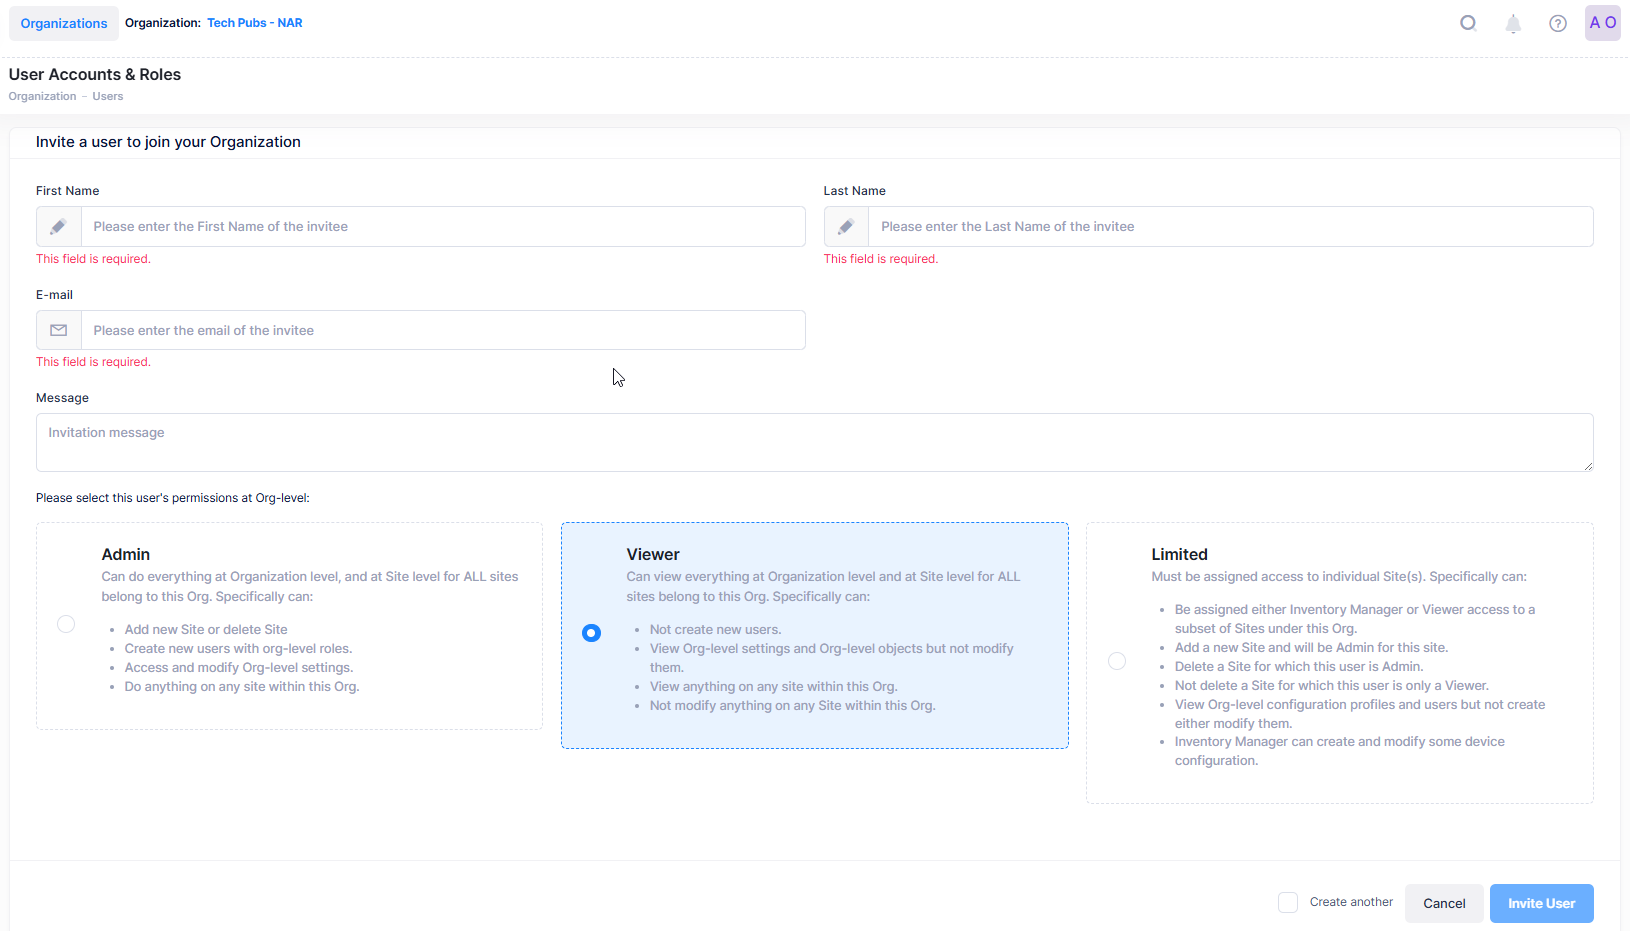Image resolution: width=1630 pixels, height=931 pixels.
Task: Focus the Last Name input field
Action: click(x=1229, y=227)
